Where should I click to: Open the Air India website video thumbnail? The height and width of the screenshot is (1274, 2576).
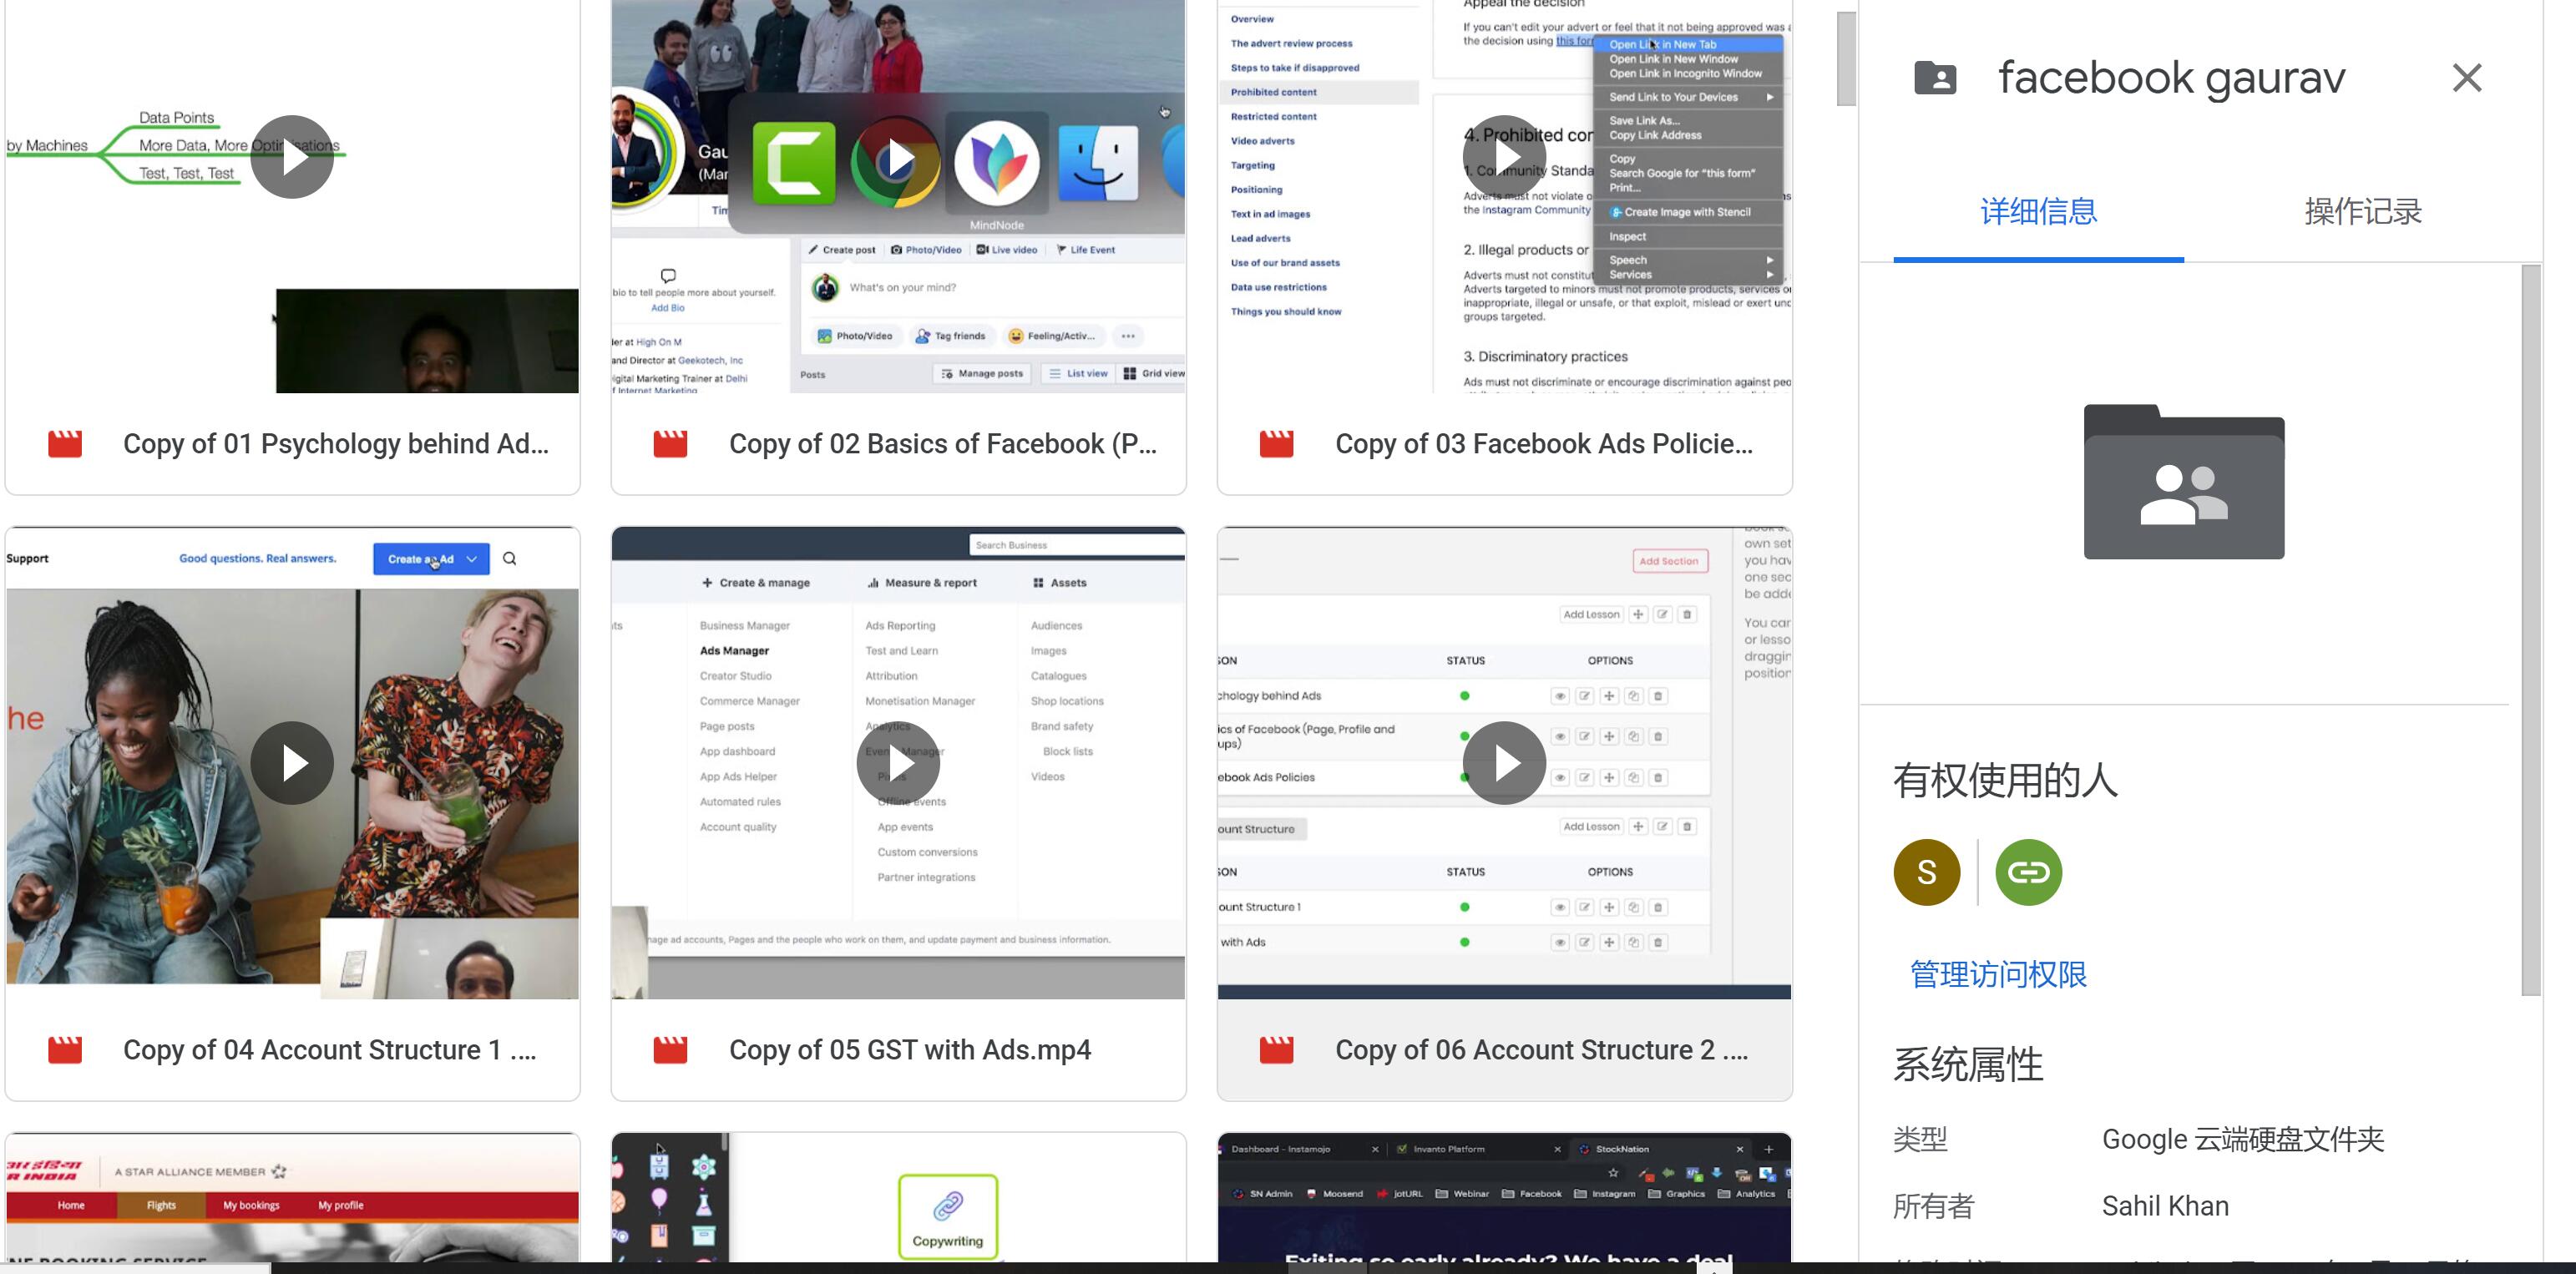pyautogui.click(x=292, y=1198)
